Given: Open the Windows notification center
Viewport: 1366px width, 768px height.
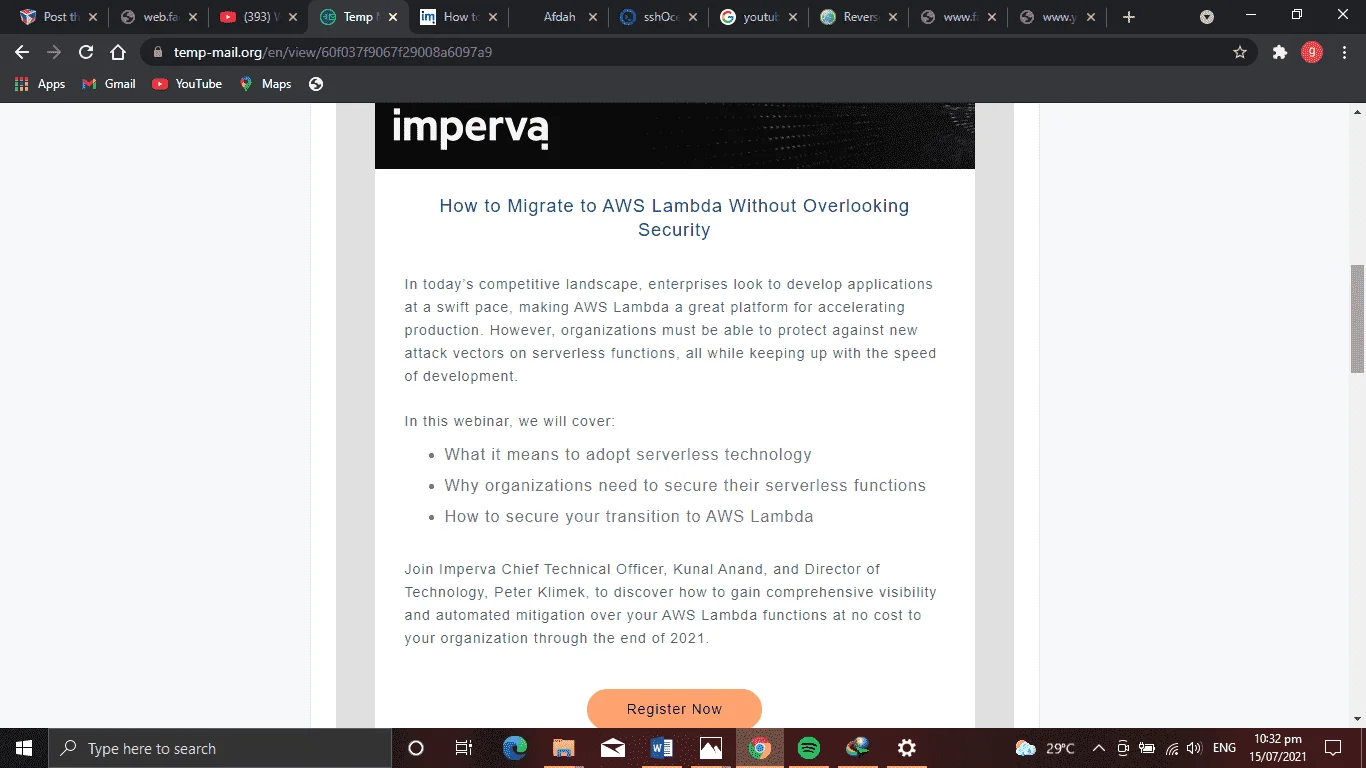Looking at the screenshot, I should click(1332, 748).
